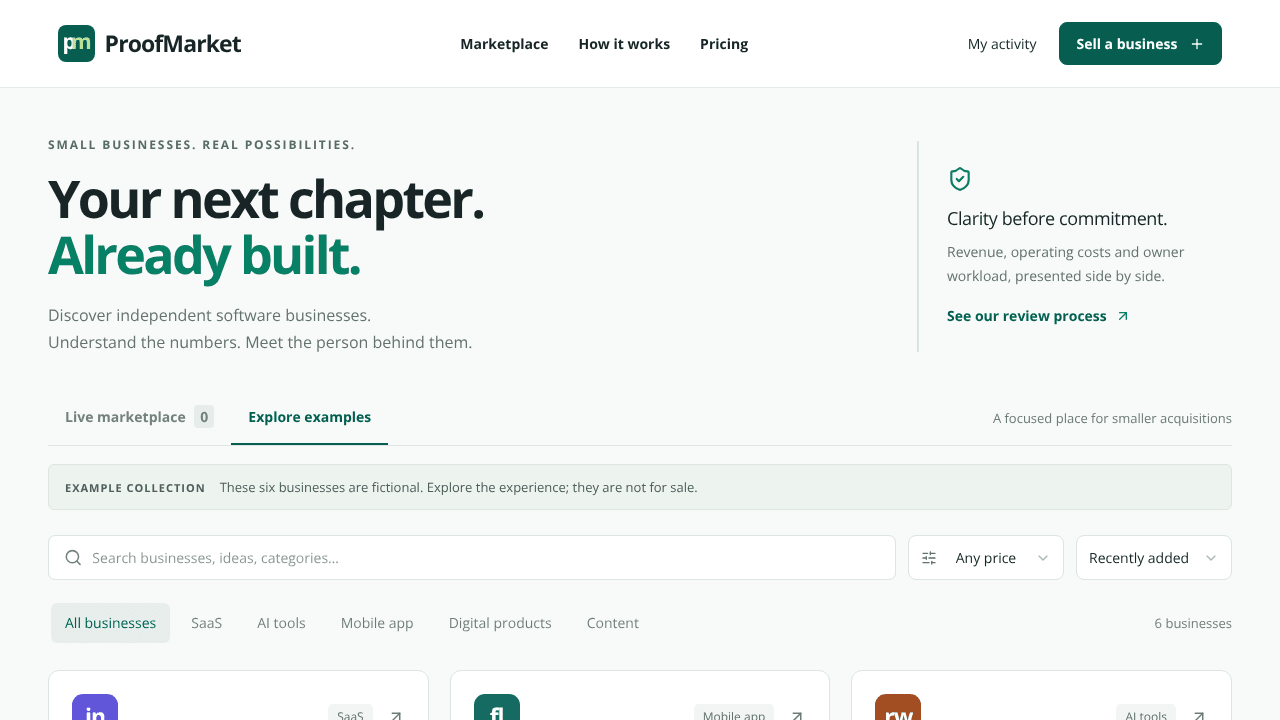Open the Any price dropdown

coord(986,558)
